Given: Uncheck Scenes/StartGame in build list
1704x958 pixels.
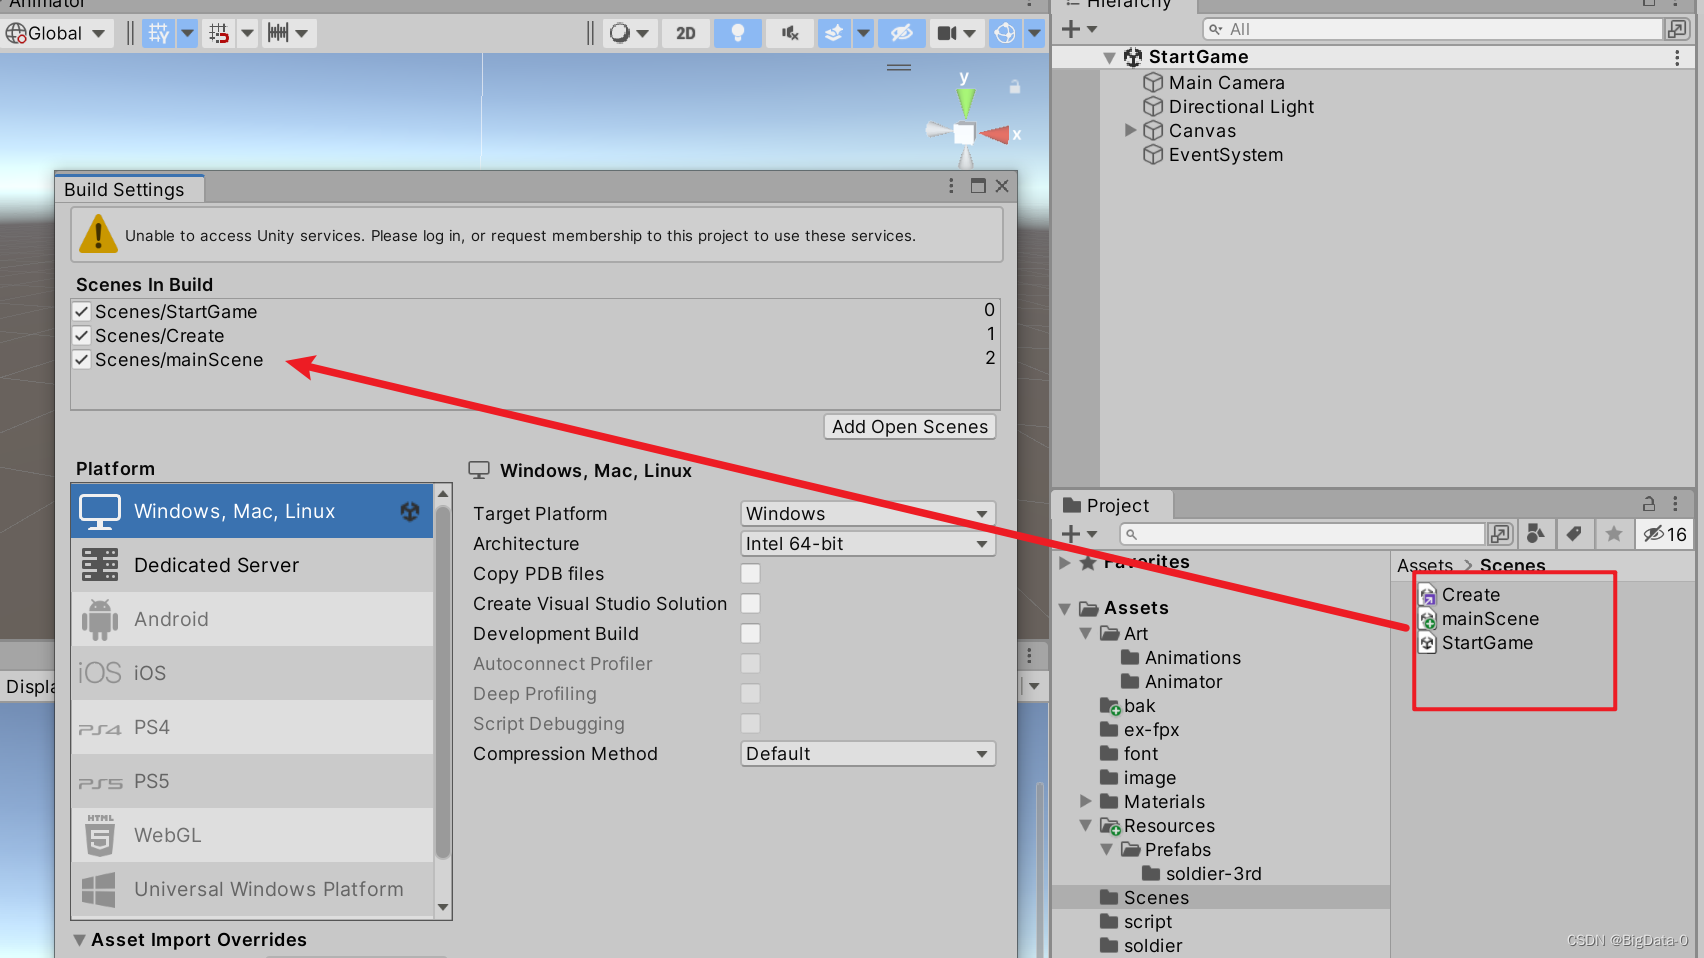Looking at the screenshot, I should 82,312.
